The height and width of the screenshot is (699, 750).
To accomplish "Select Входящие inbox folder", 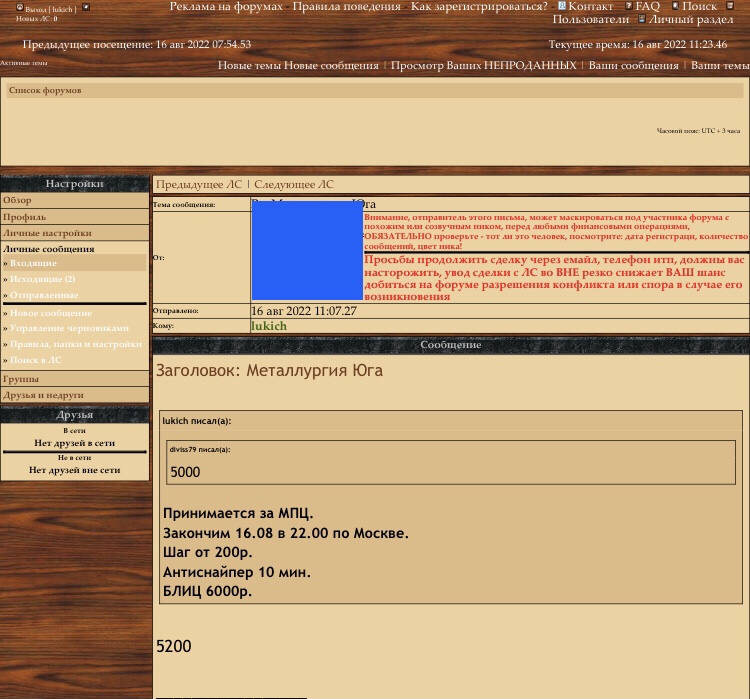I will (33, 263).
